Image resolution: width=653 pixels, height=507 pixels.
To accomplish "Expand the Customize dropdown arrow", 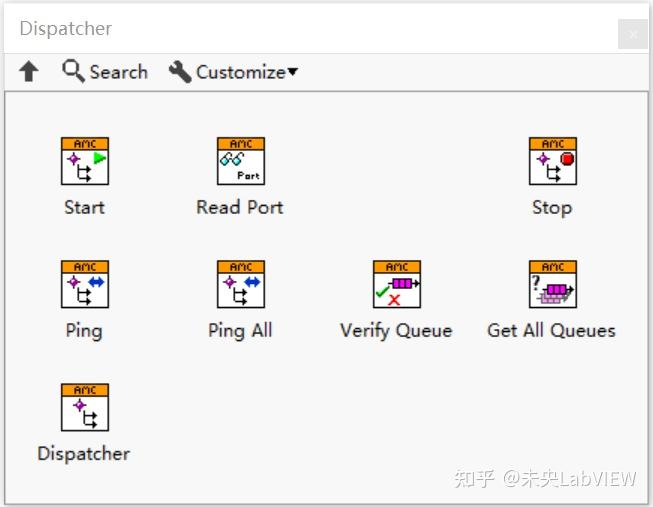I will point(293,72).
